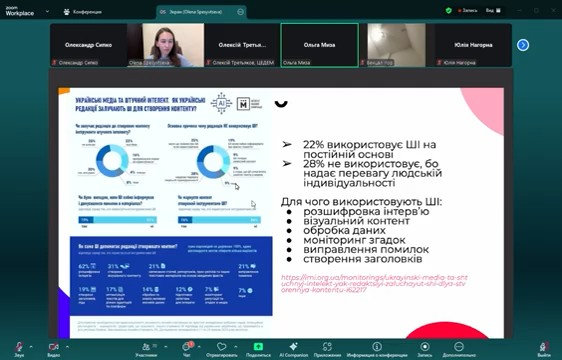Click text 'моніторинг згадок' bullet
The height and width of the screenshot is (360, 562).
pos(354,240)
